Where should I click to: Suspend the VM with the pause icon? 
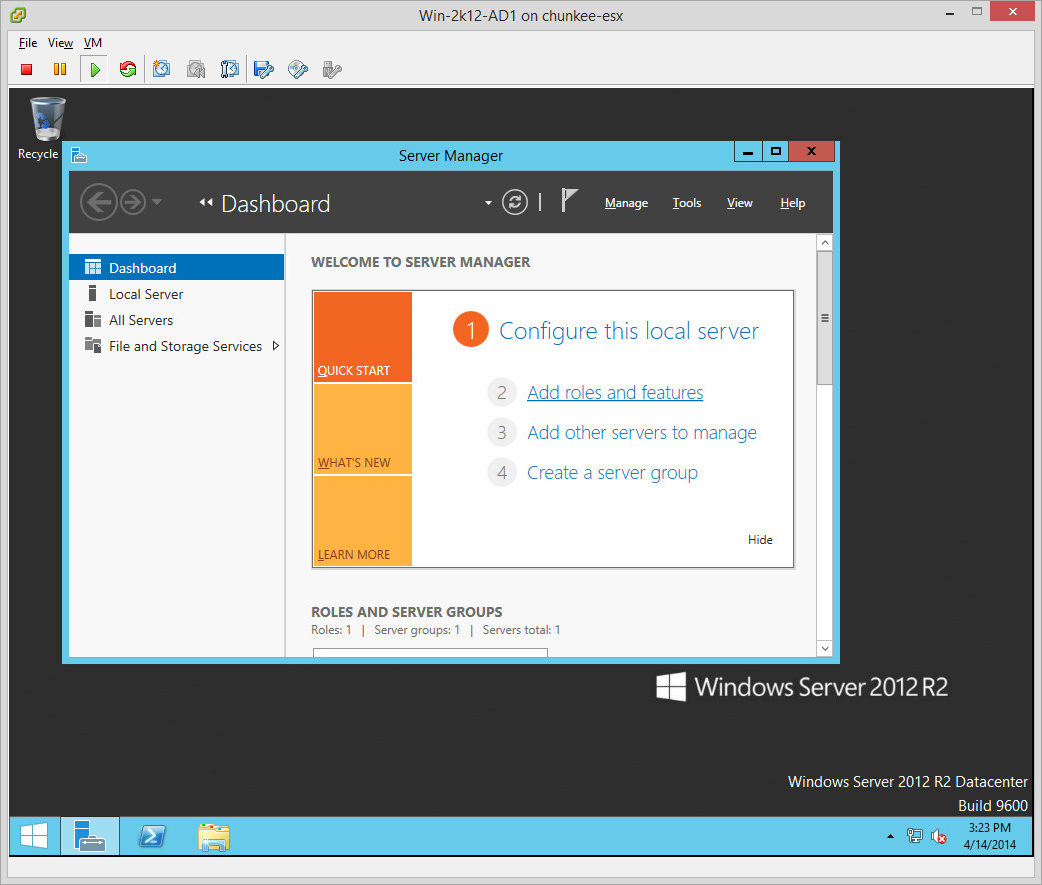(60, 69)
